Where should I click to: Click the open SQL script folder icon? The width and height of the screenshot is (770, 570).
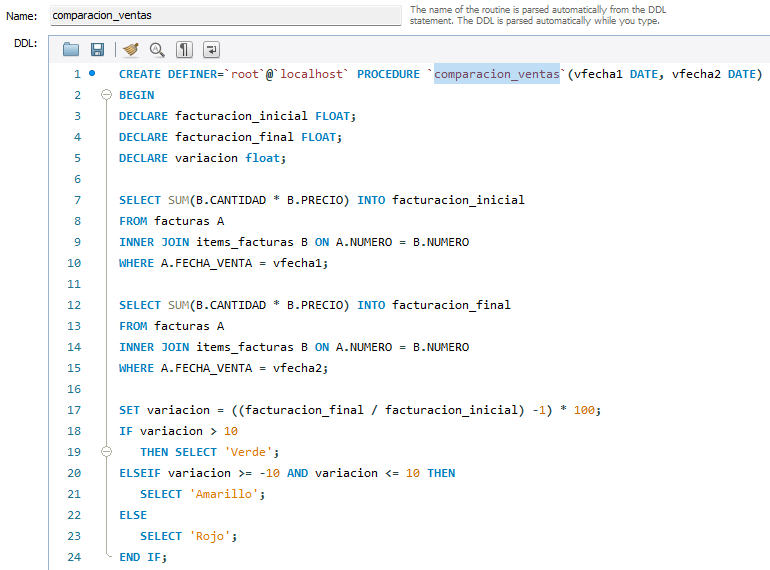pyautogui.click(x=71, y=49)
